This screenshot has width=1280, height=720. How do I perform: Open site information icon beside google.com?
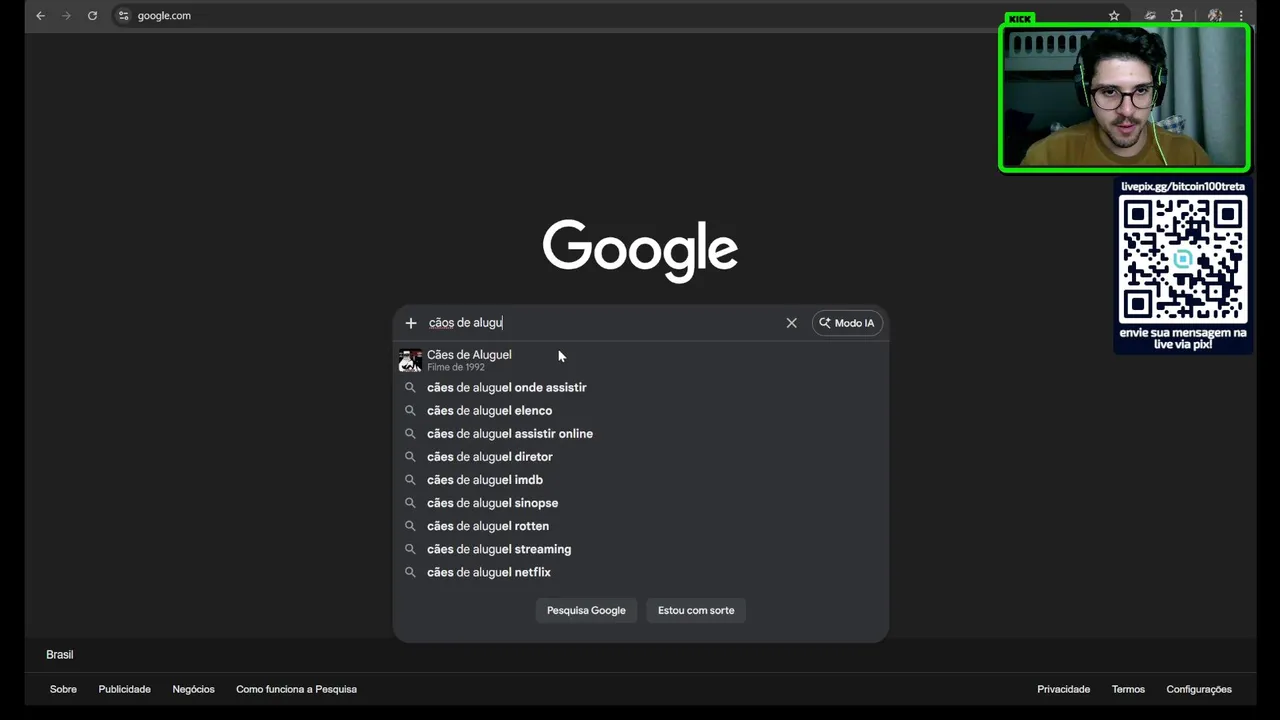pos(124,16)
